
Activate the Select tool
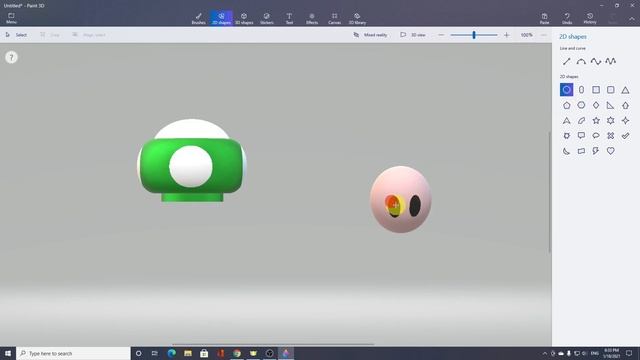coord(16,35)
